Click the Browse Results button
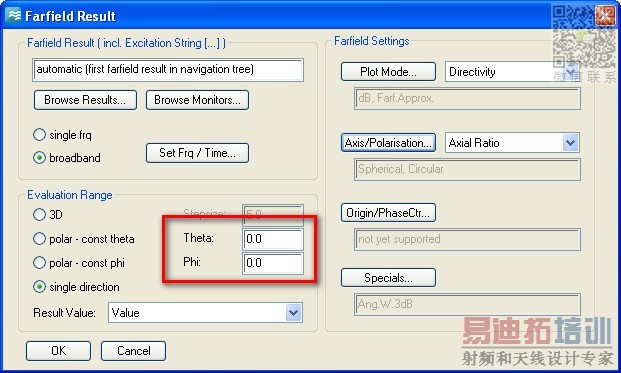Screen dimensions: 621x373 click(85, 100)
